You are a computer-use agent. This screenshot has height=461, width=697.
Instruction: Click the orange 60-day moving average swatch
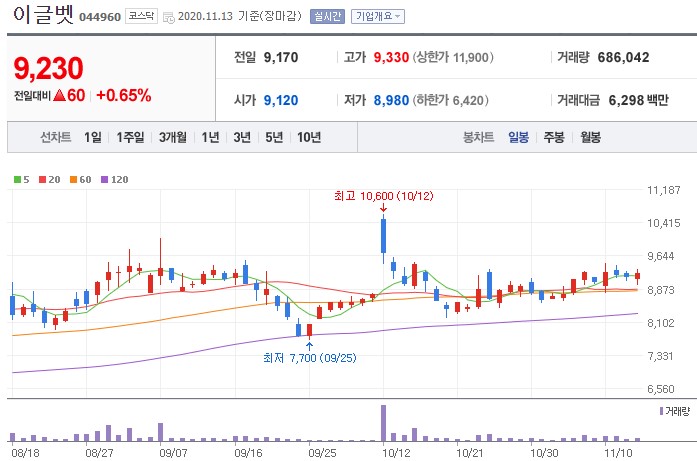(74, 180)
